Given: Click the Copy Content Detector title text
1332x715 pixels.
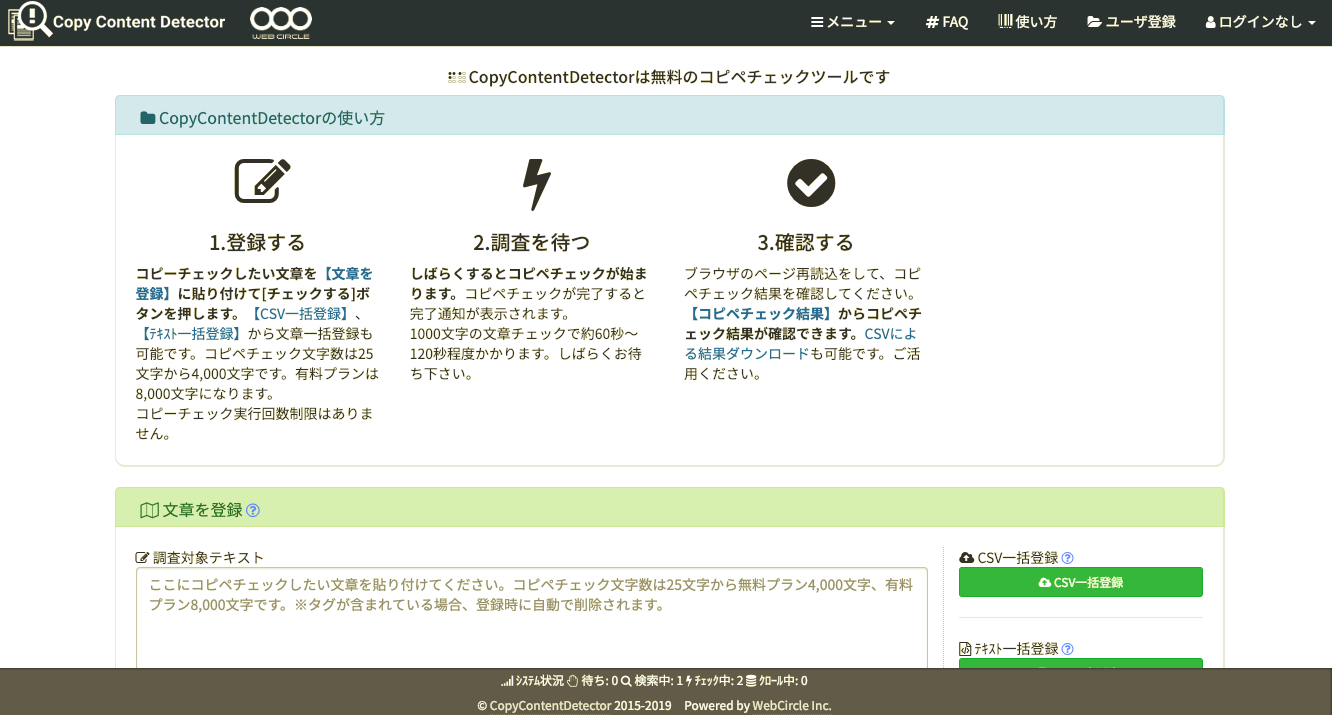Looking at the screenshot, I should pos(139,22).
